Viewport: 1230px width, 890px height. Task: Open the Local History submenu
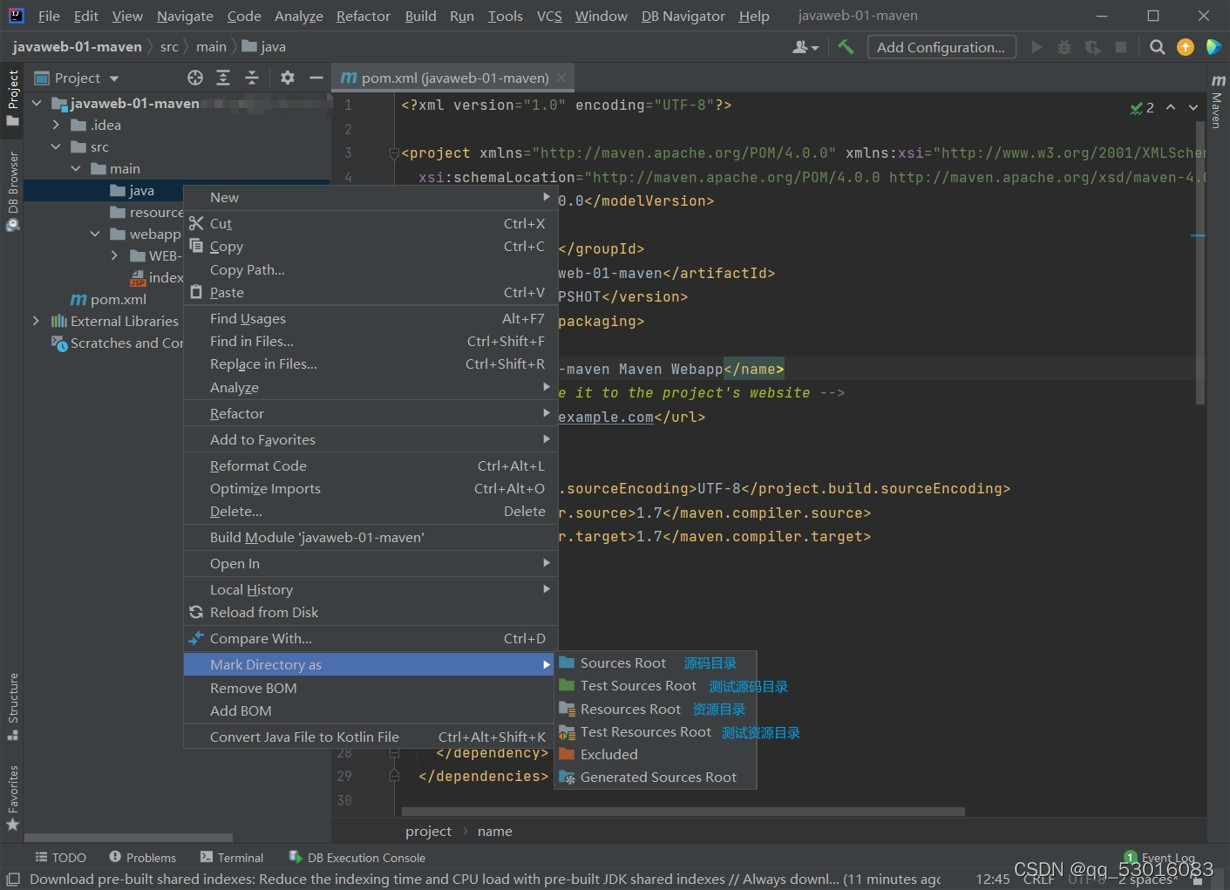point(370,590)
